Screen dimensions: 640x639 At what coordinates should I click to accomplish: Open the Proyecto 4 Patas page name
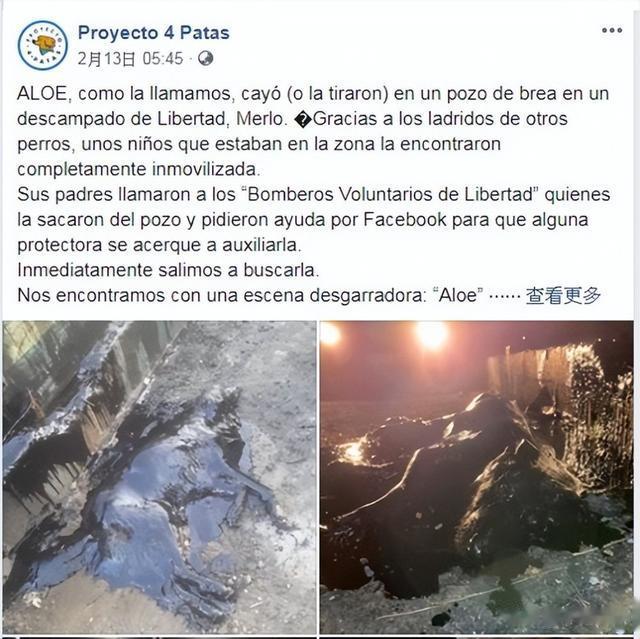(x=153, y=33)
